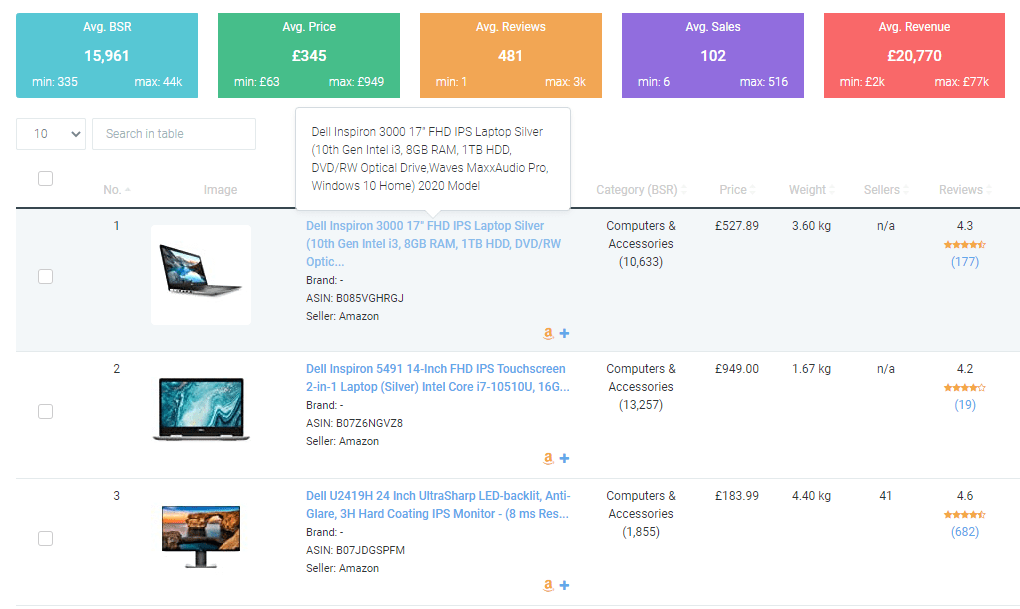Click the Avg. Sales 102 card
This screenshot has width=1020, height=609.
713,55
